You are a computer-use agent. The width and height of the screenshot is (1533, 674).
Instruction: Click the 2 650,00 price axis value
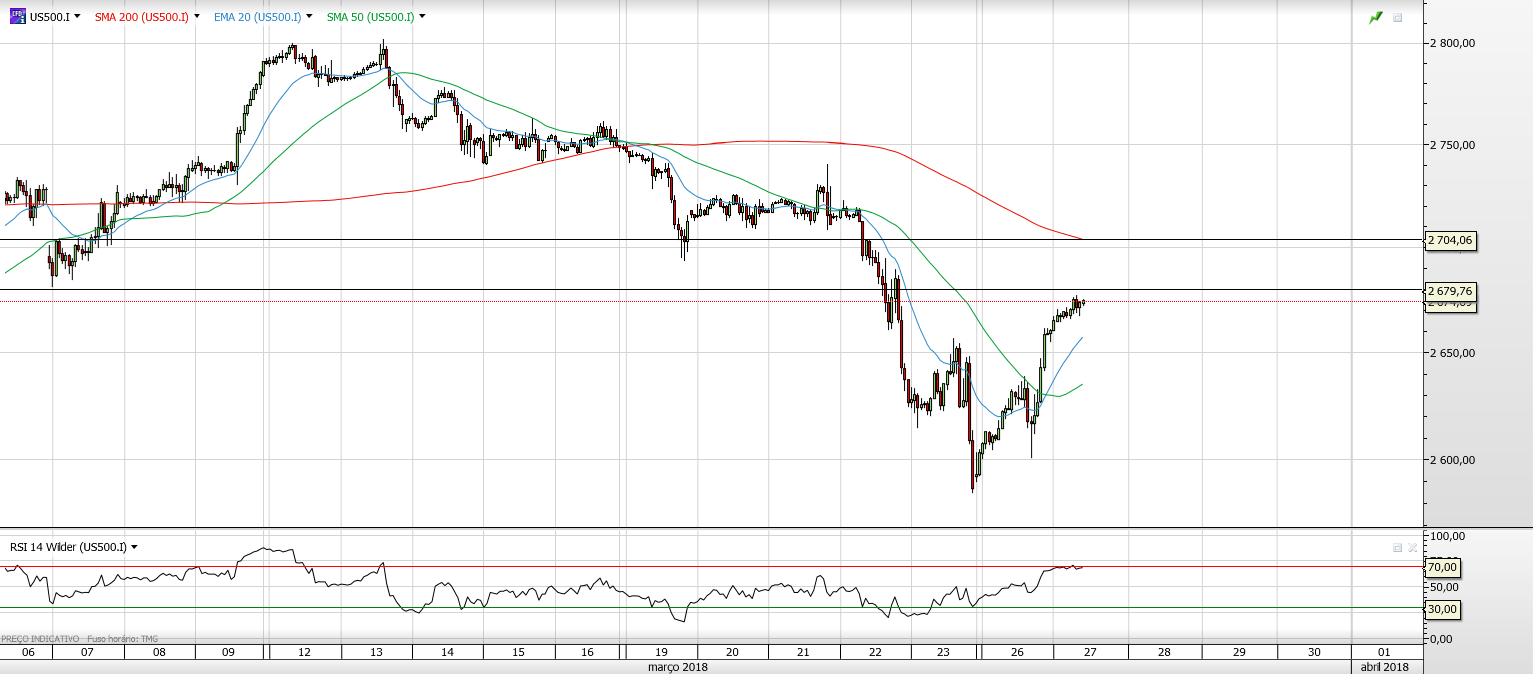tap(1454, 353)
